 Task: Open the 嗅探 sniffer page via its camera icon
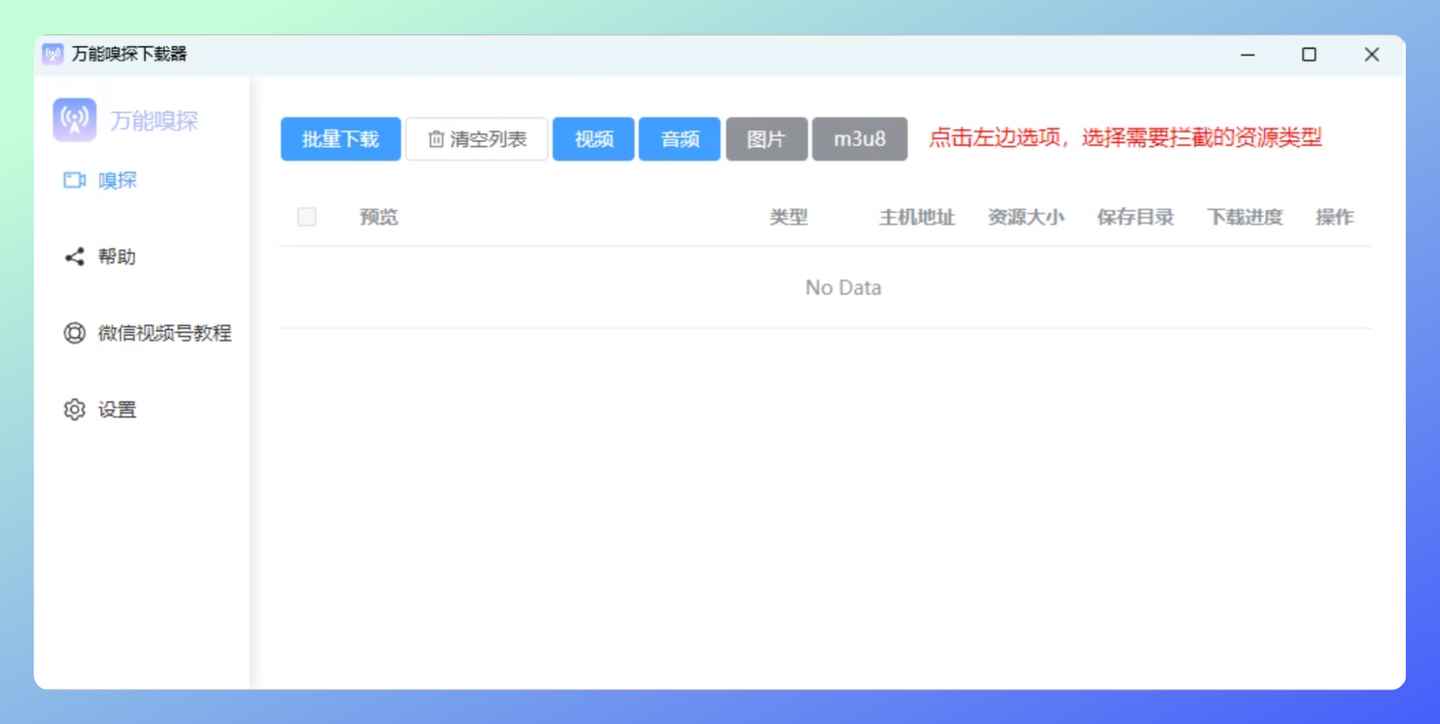pyautogui.click(x=74, y=181)
